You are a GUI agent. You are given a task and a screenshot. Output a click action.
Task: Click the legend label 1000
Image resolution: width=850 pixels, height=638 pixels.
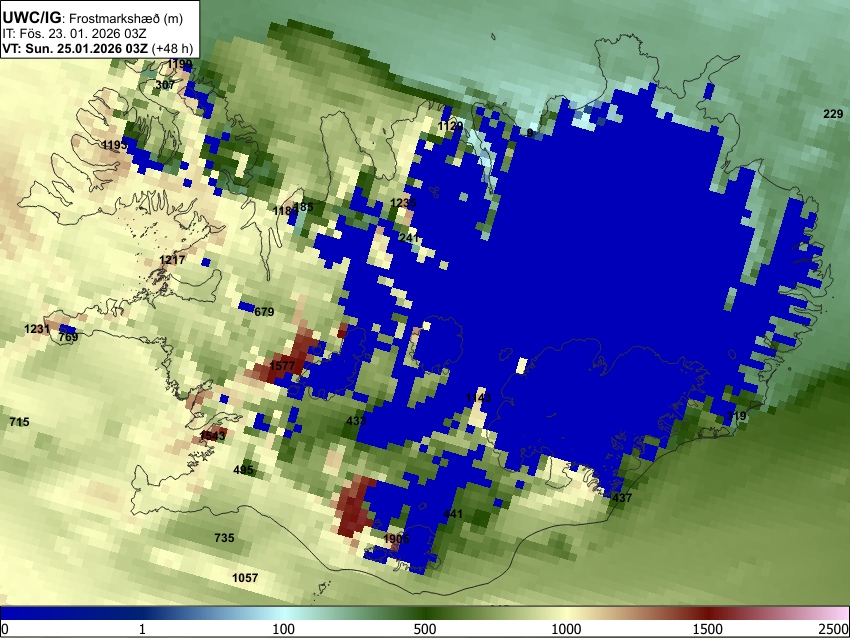point(566,629)
